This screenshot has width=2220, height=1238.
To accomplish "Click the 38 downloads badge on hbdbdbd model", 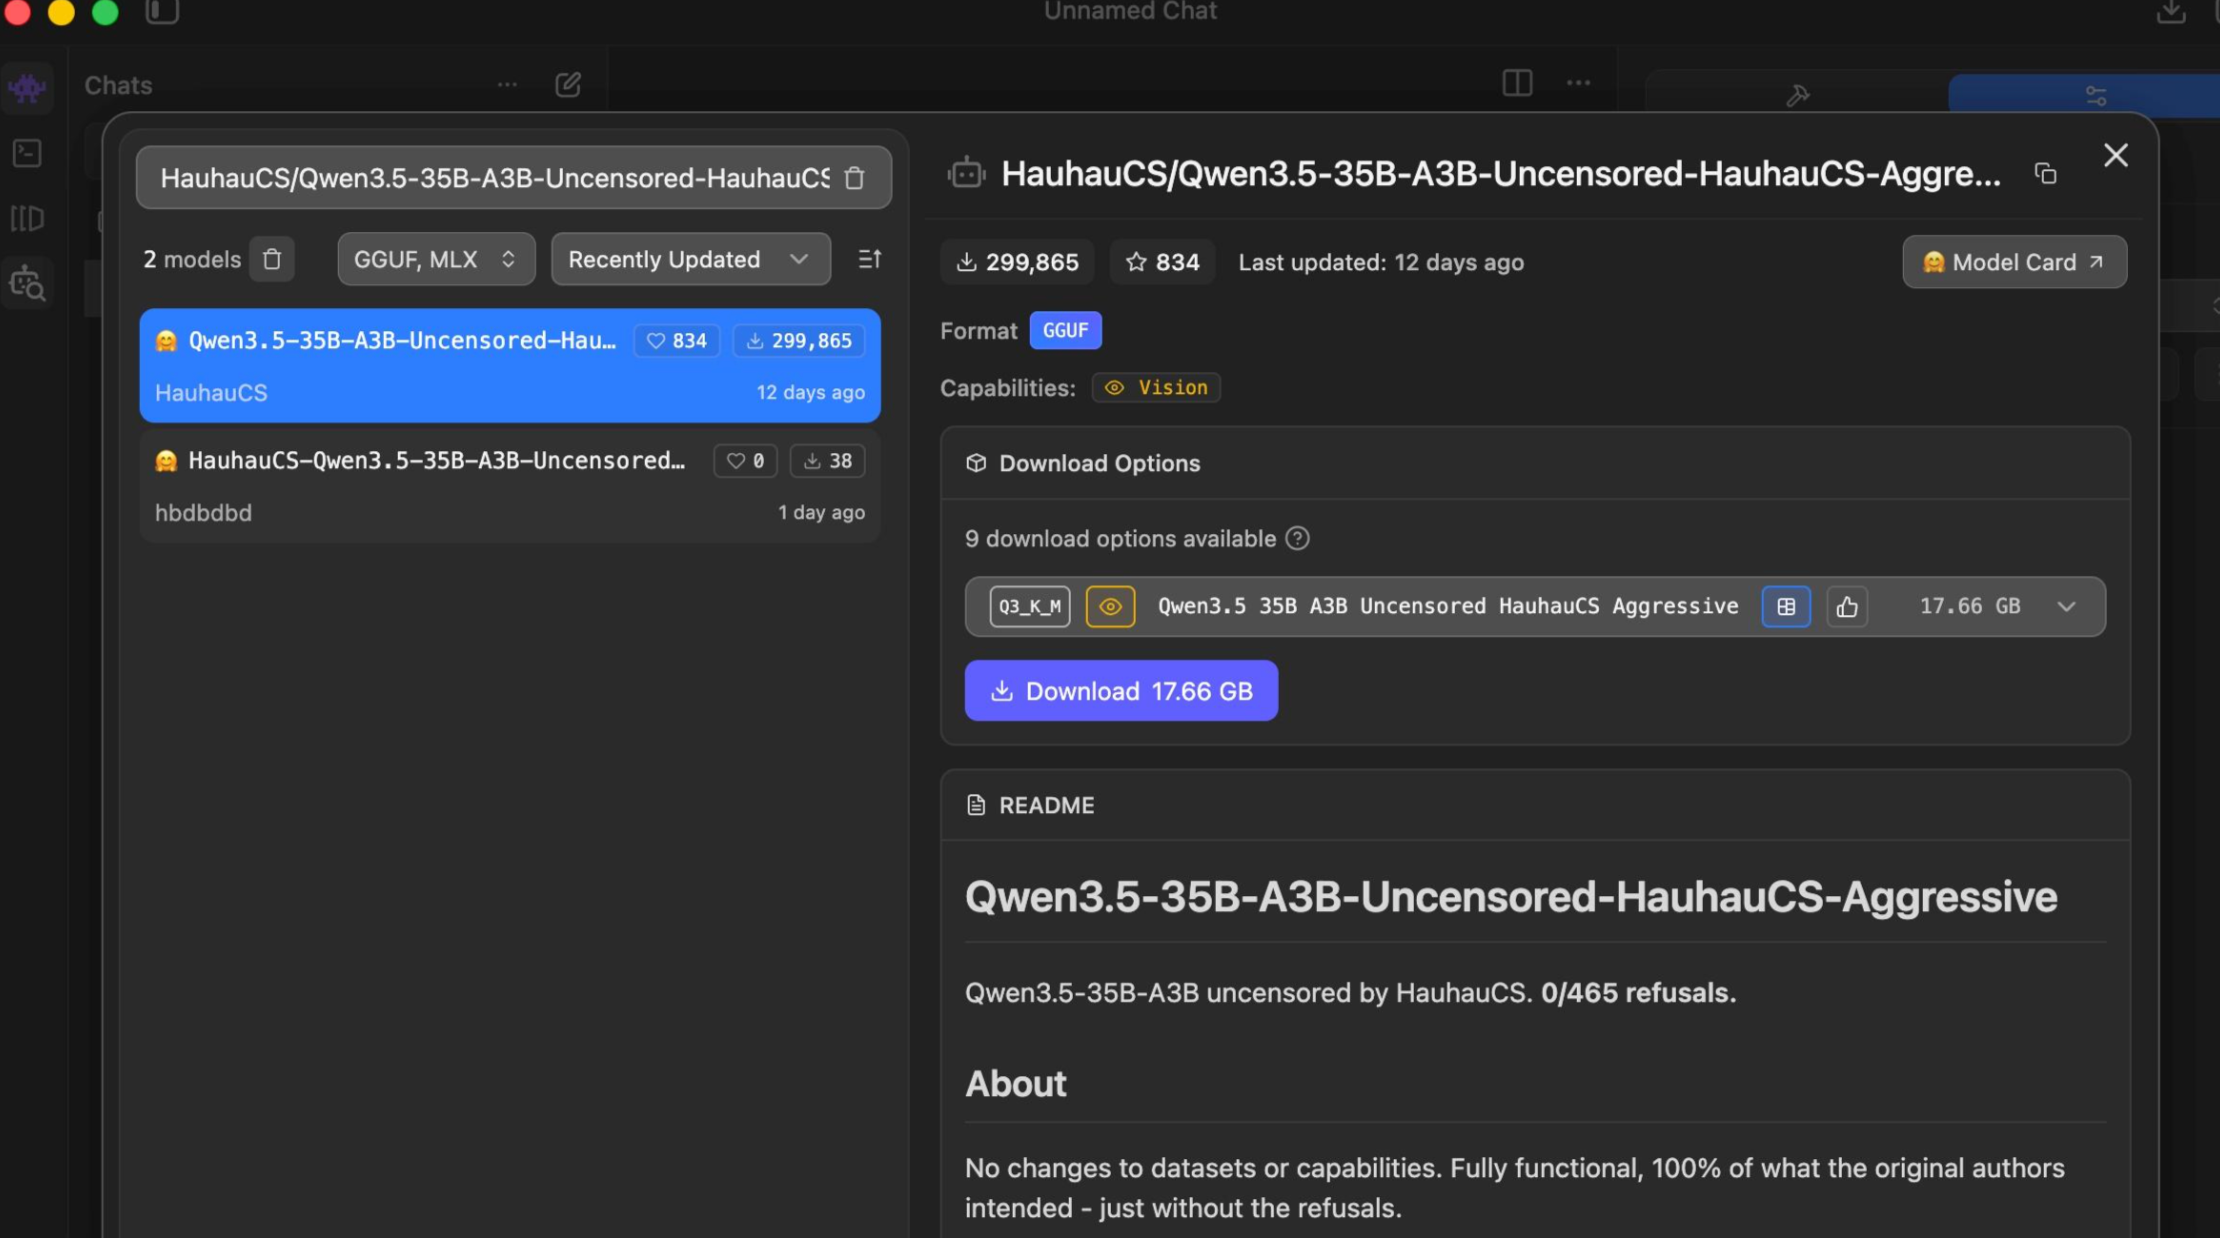I will [828, 461].
